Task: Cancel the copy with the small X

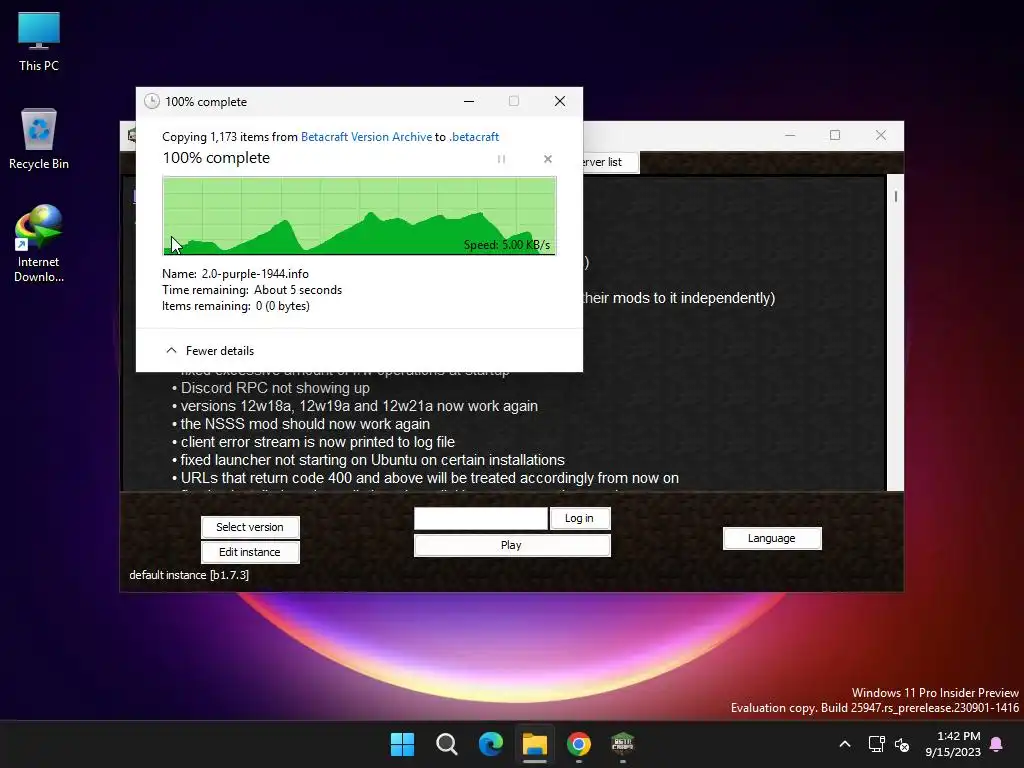Action: pos(548,159)
